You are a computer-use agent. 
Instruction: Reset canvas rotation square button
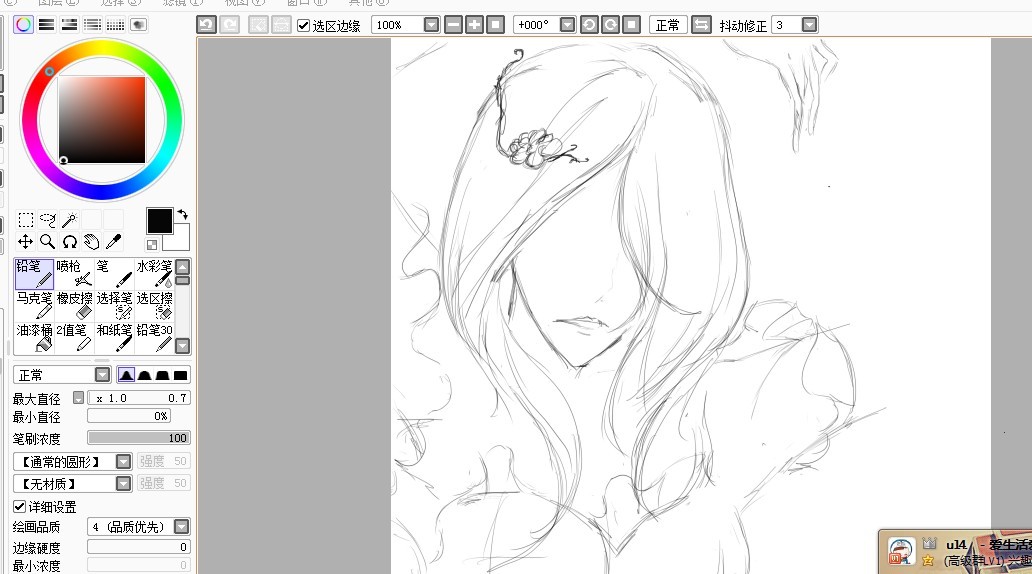click(x=631, y=25)
